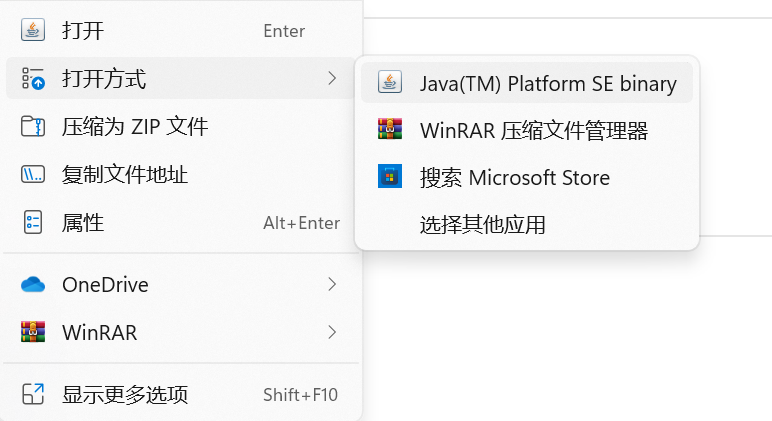This screenshot has height=421, width=772.
Task: Expand the 打开方式 submenu arrow
Action: click(x=332, y=78)
